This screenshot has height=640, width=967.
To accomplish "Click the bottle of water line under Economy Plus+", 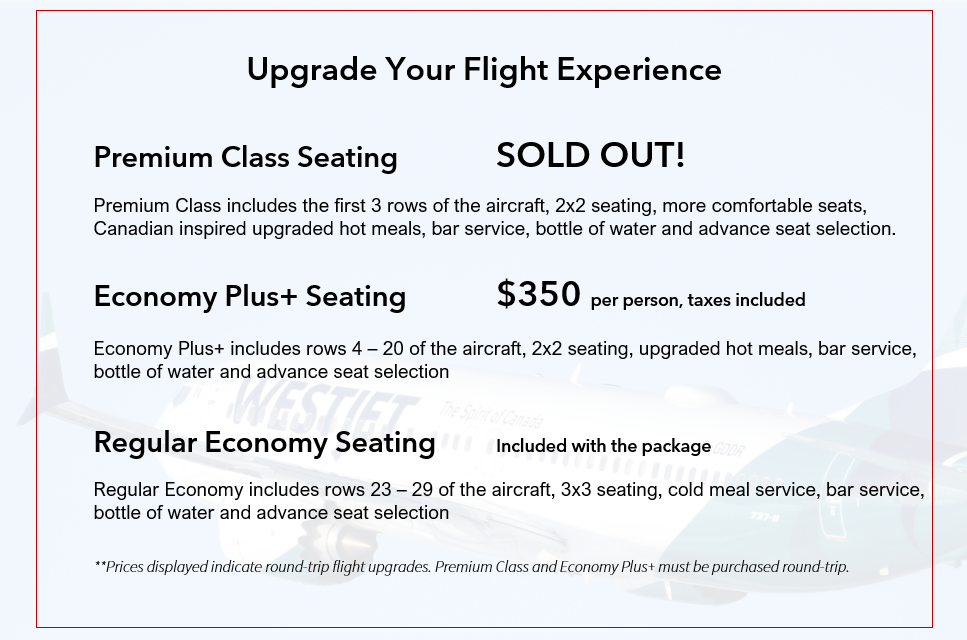I will 271,372.
